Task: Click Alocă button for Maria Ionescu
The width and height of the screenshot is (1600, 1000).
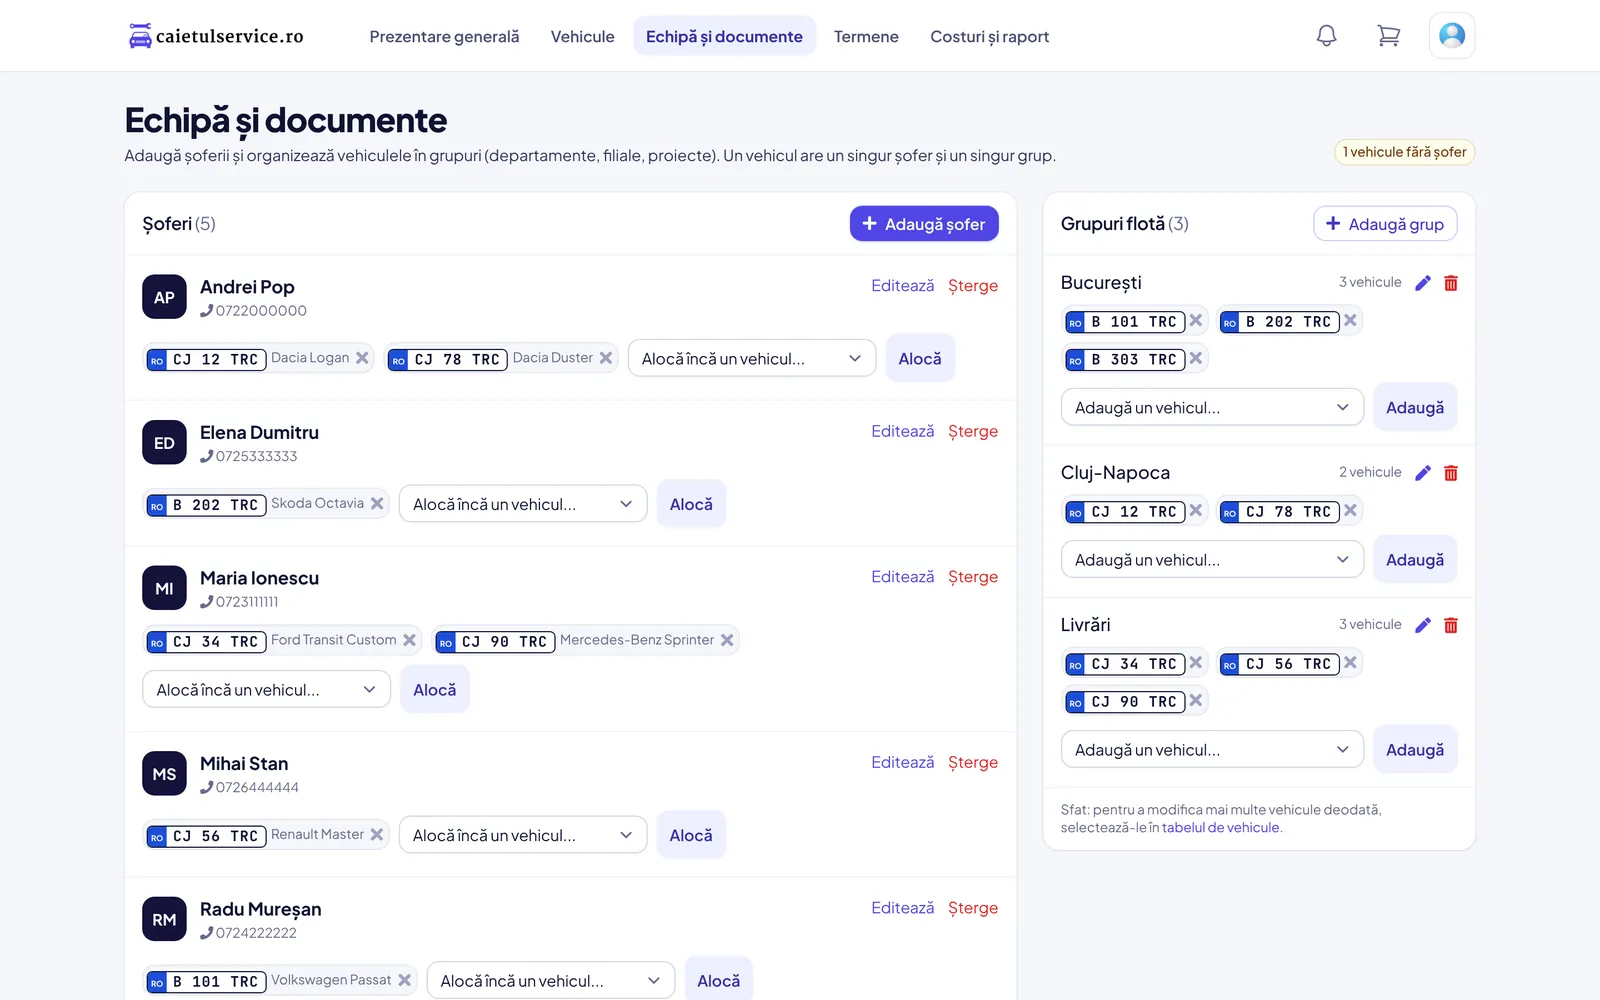Action: pos(435,690)
